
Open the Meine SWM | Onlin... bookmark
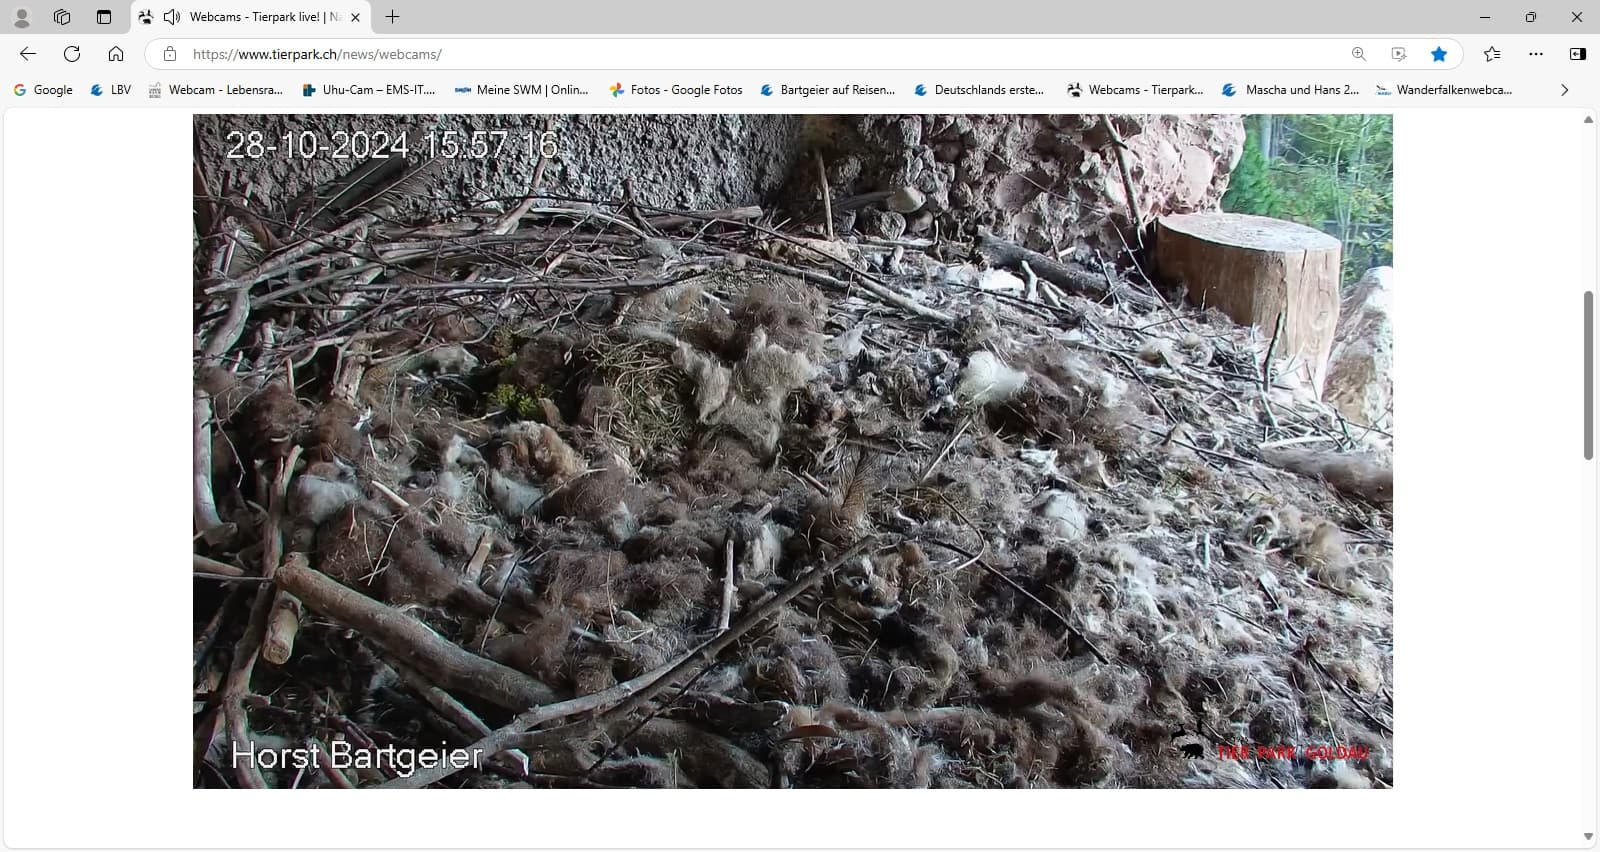521,90
